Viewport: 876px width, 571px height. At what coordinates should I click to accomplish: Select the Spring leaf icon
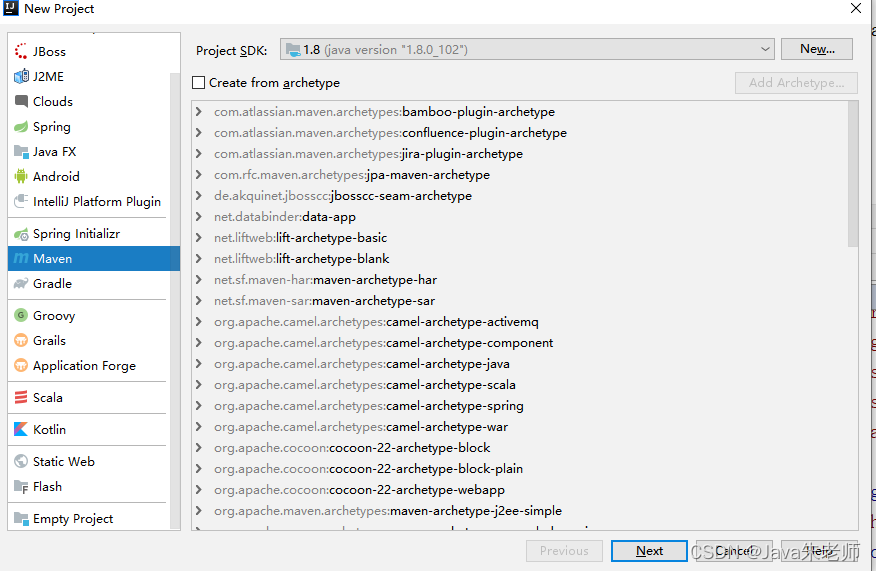(21, 126)
